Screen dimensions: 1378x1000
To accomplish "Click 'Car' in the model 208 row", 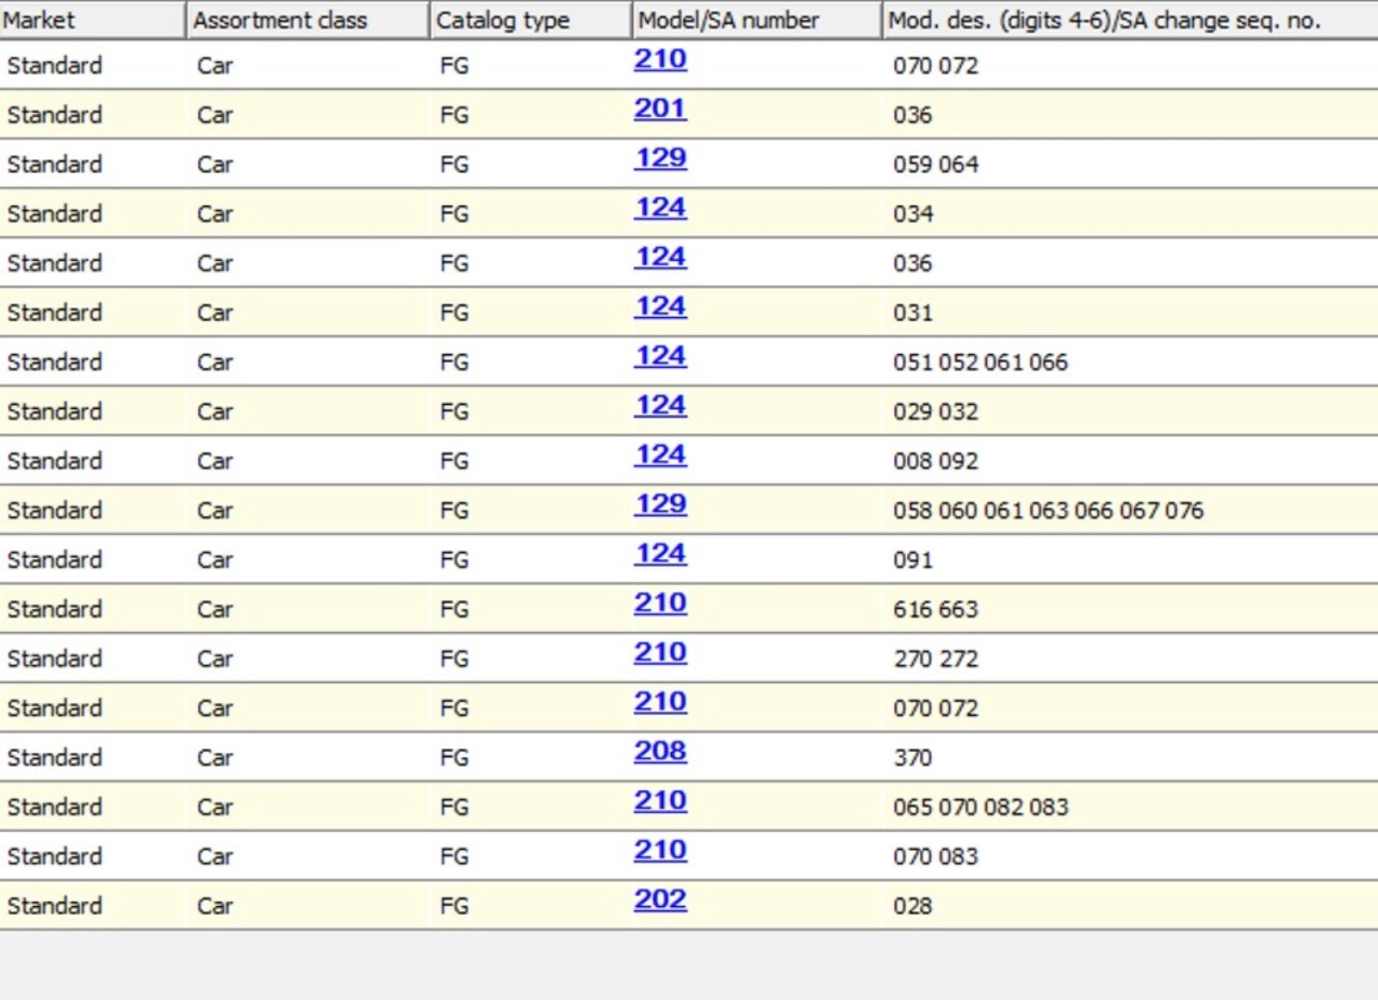I will pyautogui.click(x=215, y=758).
